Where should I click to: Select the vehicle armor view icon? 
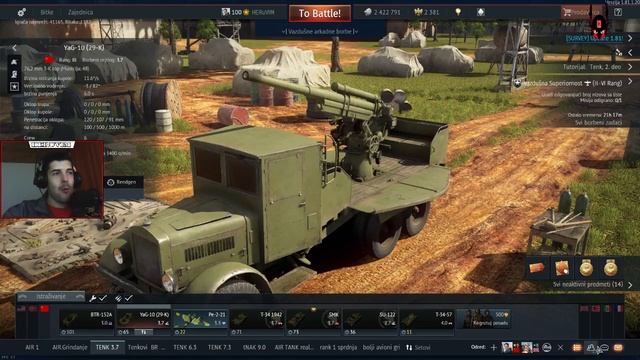(x=14, y=62)
